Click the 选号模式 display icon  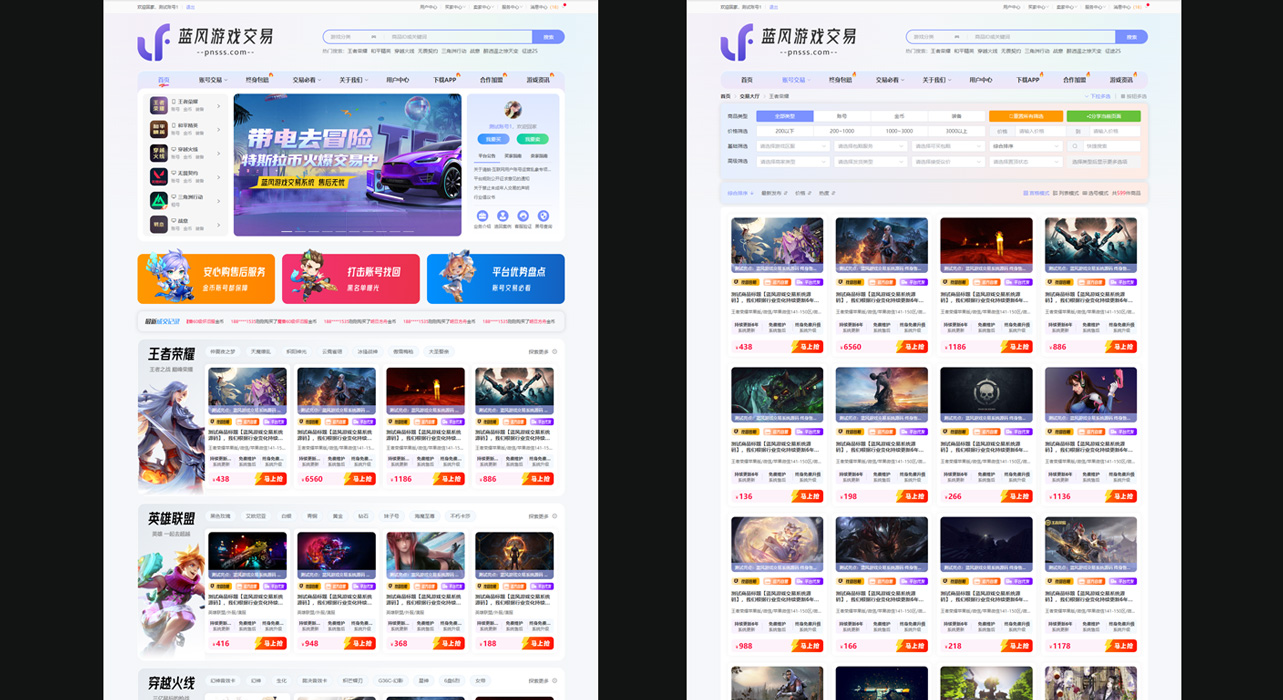pyautogui.click(x=1096, y=193)
